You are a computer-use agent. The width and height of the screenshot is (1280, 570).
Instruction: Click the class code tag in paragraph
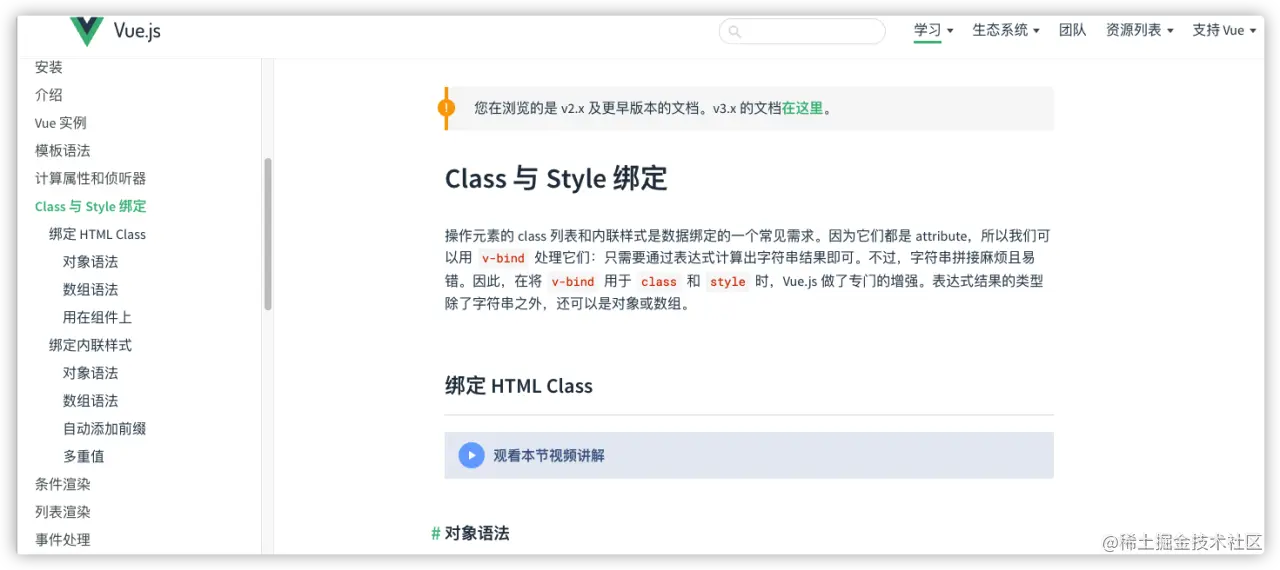point(659,282)
